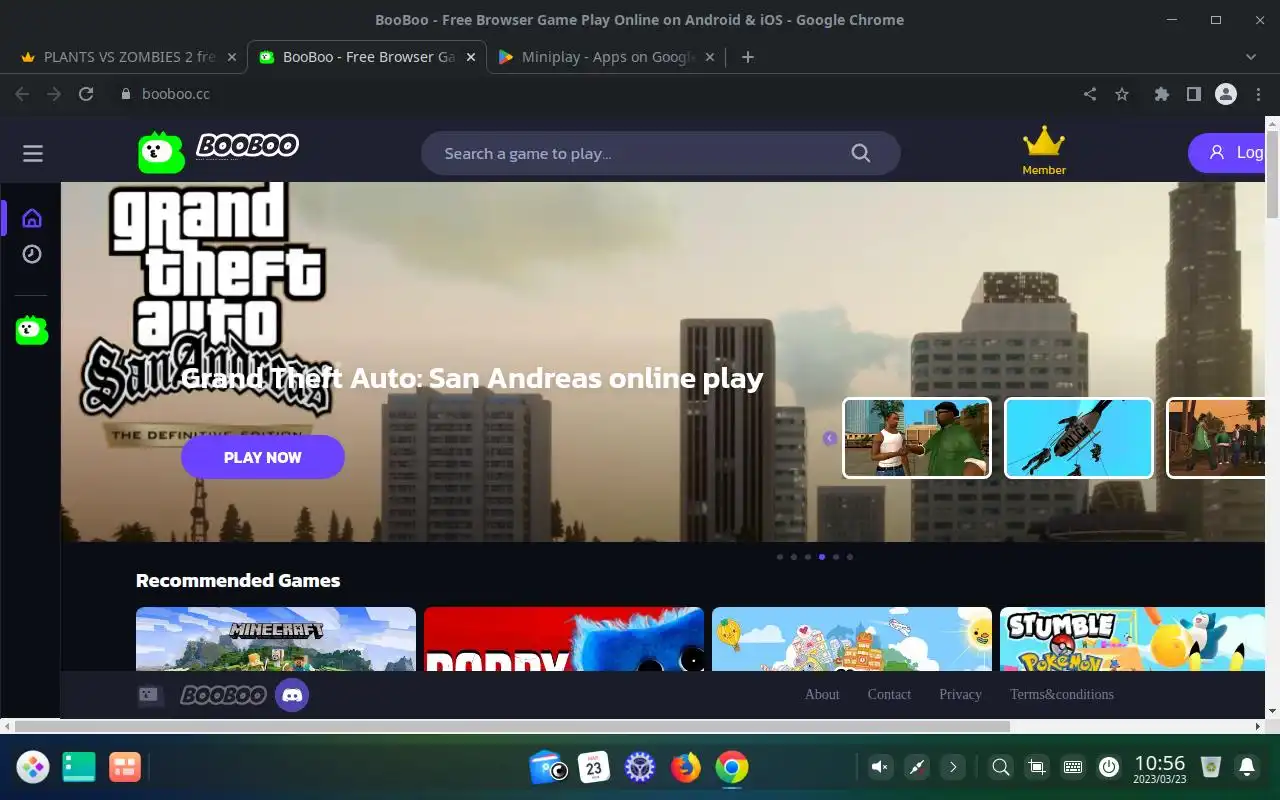This screenshot has height=800, width=1280.
Task: Open the Member crown icon
Action: (x=1044, y=142)
